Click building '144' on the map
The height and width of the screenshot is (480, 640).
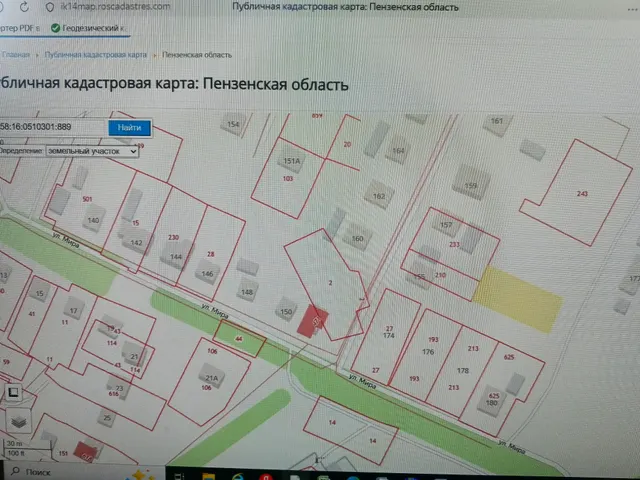(176, 257)
